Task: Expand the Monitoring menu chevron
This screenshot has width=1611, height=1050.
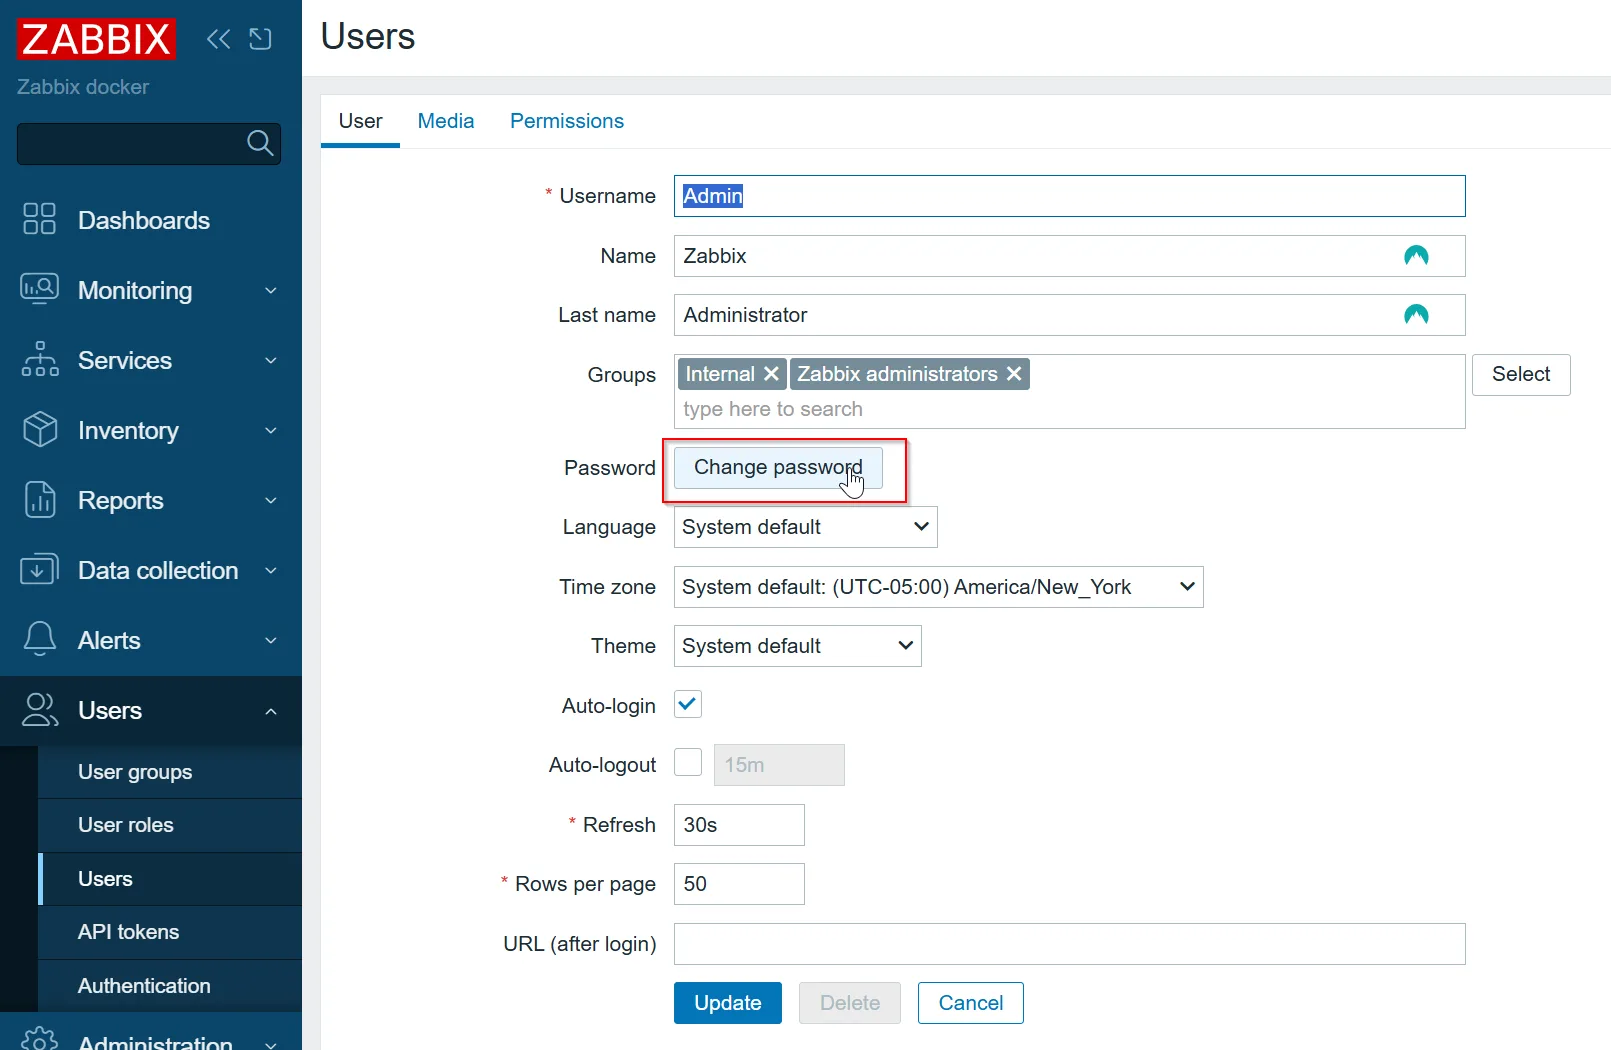Action: click(x=271, y=291)
